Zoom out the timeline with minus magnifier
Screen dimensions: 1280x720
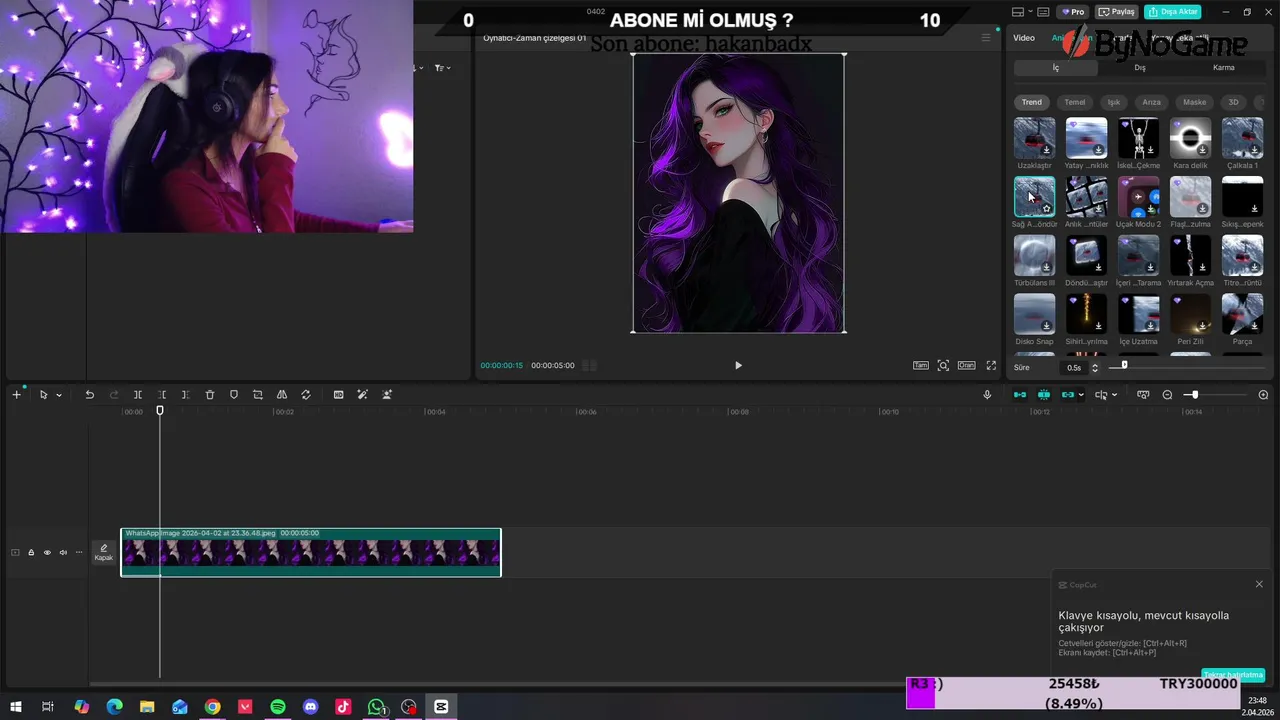(1167, 395)
